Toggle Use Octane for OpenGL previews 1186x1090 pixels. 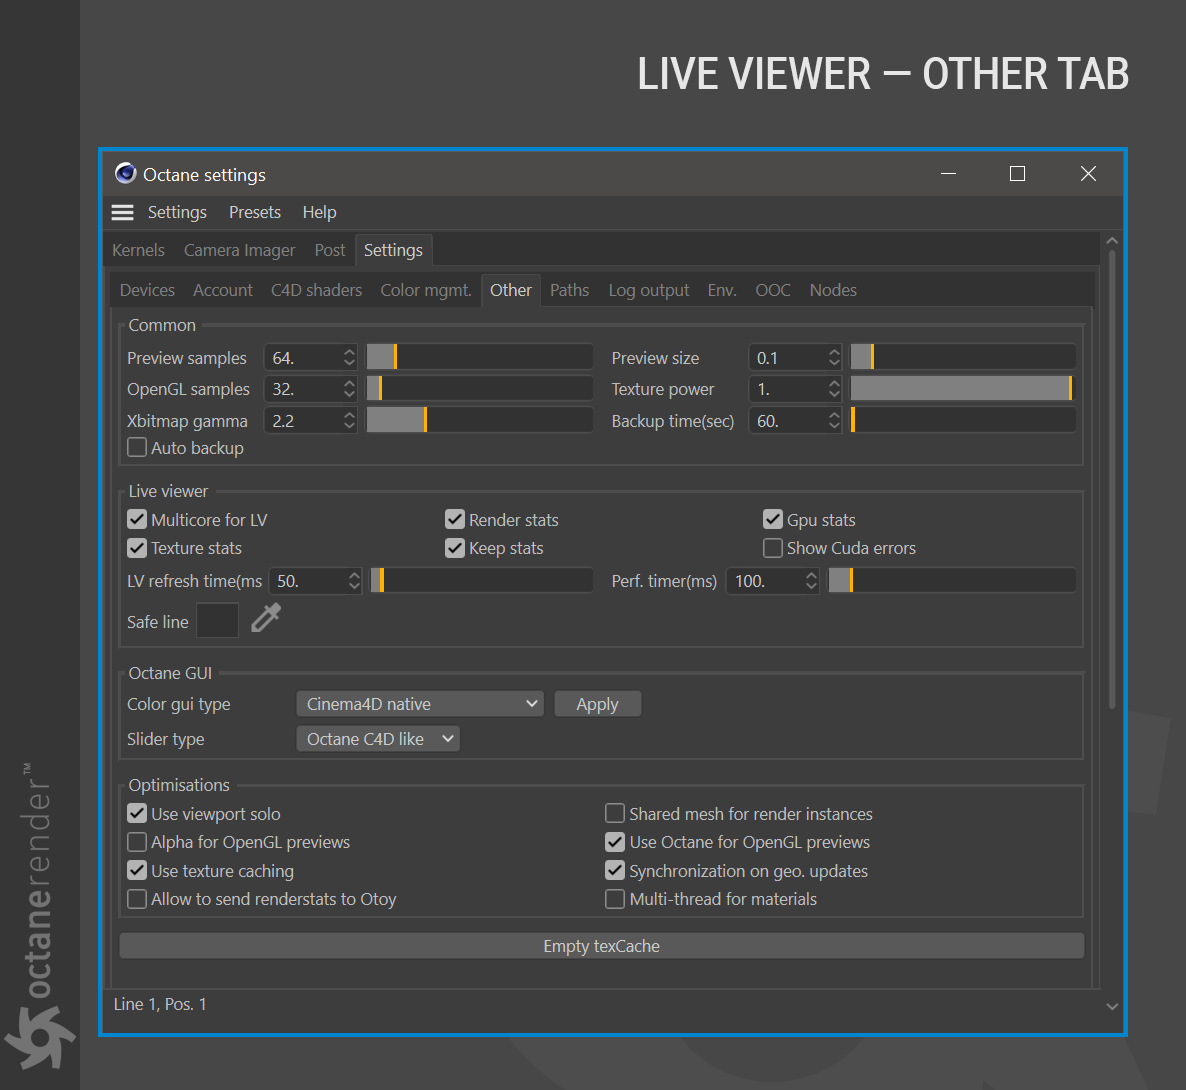tap(615, 842)
